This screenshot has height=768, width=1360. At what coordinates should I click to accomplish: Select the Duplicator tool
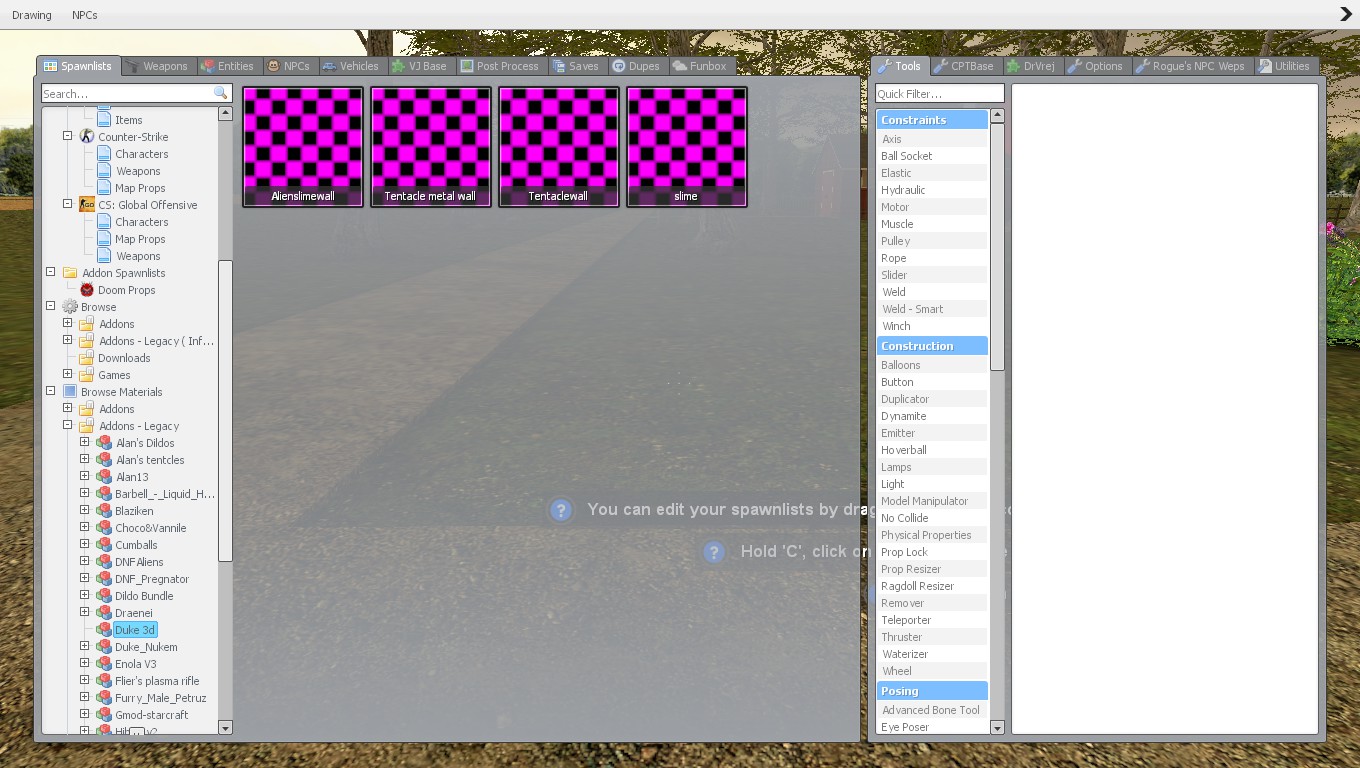pyautogui.click(x=932, y=399)
